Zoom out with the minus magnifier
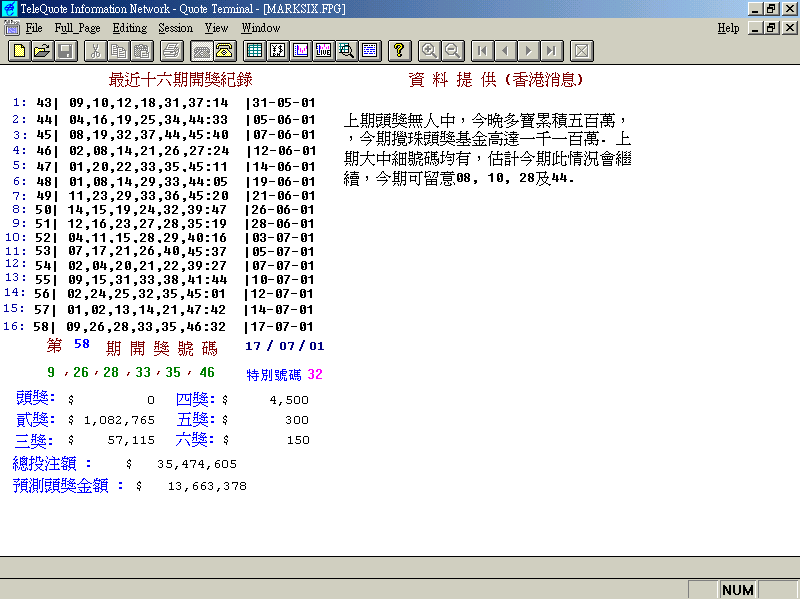The width and height of the screenshot is (800, 600). [x=452, y=51]
